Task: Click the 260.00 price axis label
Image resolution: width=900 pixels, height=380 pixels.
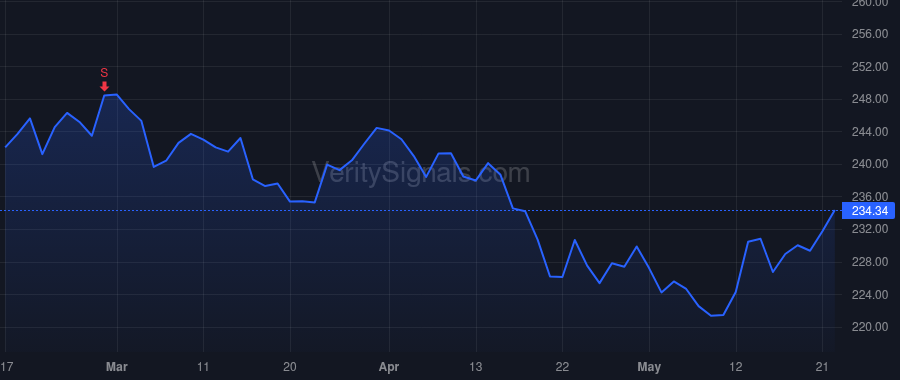Action: pyautogui.click(x=870, y=3)
